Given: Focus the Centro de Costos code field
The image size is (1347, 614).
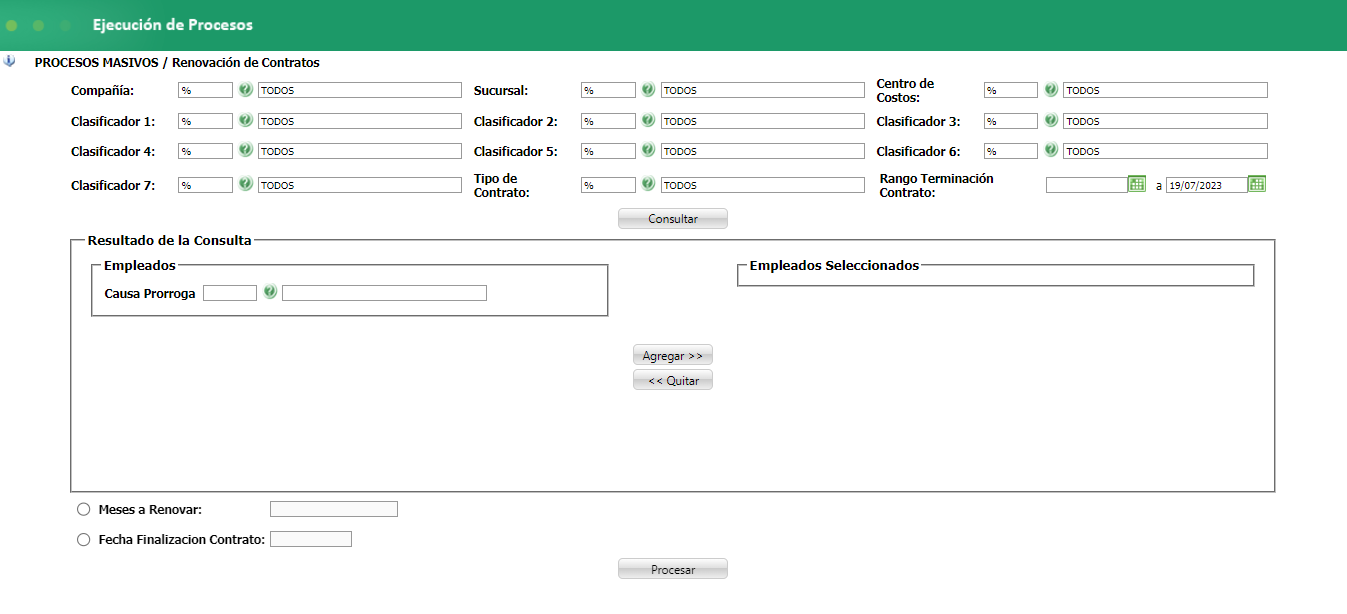Looking at the screenshot, I should [1011, 90].
